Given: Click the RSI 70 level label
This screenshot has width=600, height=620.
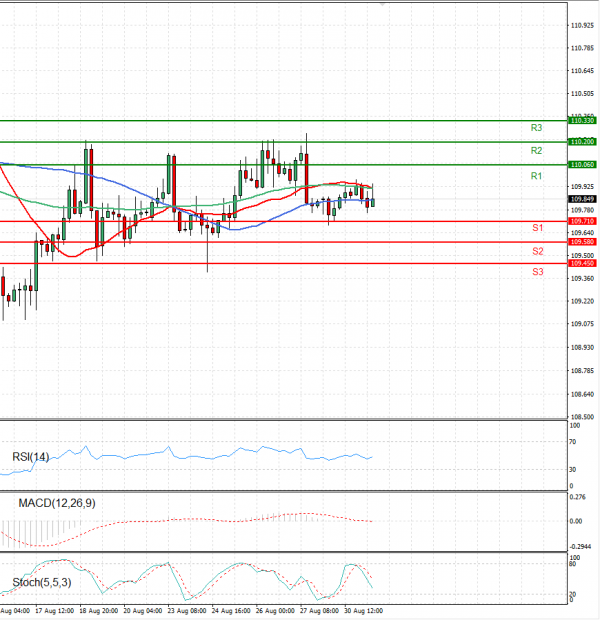Looking at the screenshot, I should pyautogui.click(x=572, y=442).
